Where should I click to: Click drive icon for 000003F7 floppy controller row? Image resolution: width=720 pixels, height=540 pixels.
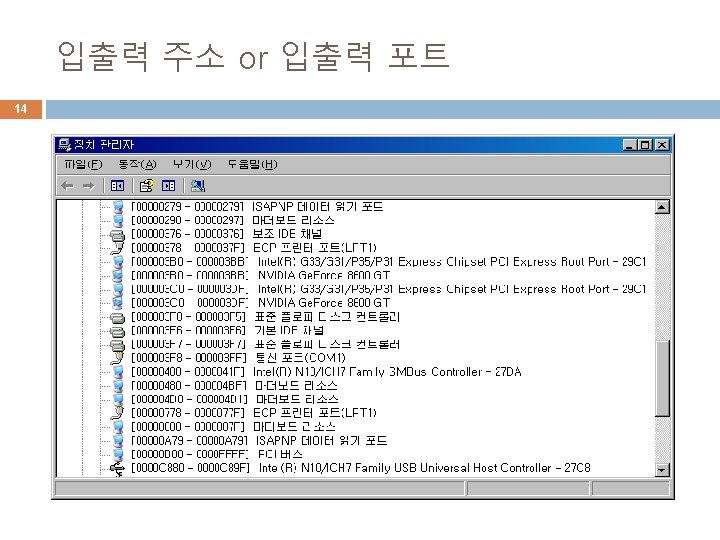pos(118,345)
